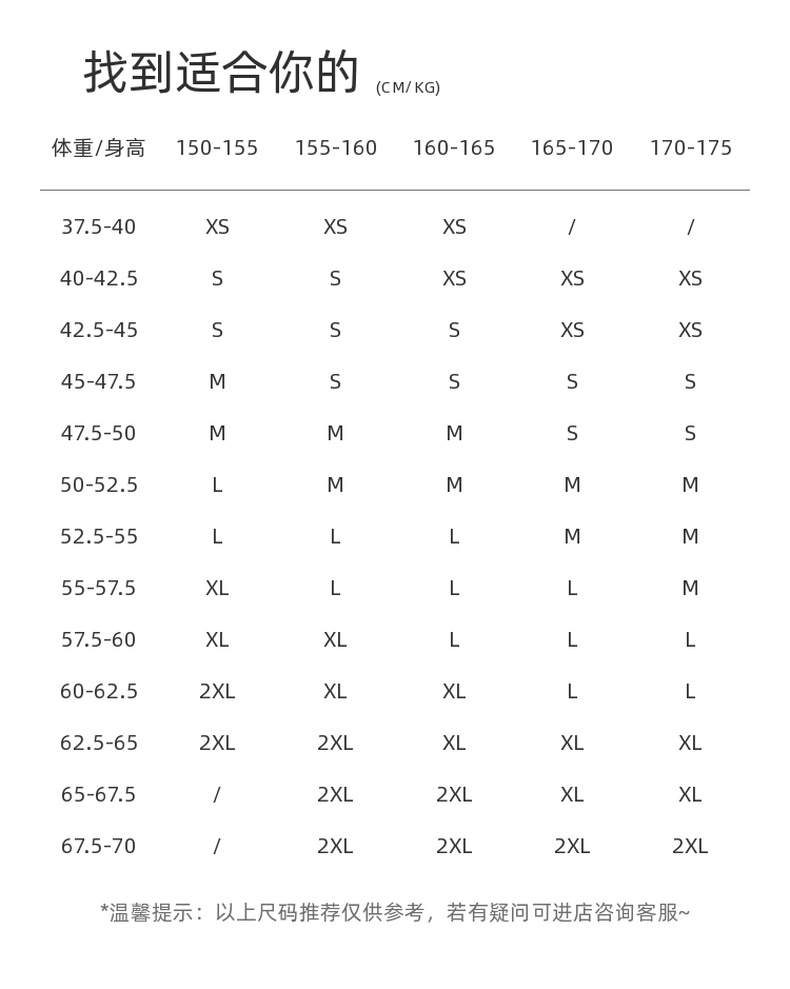Click the 温馨提示 footnote text

point(395,912)
